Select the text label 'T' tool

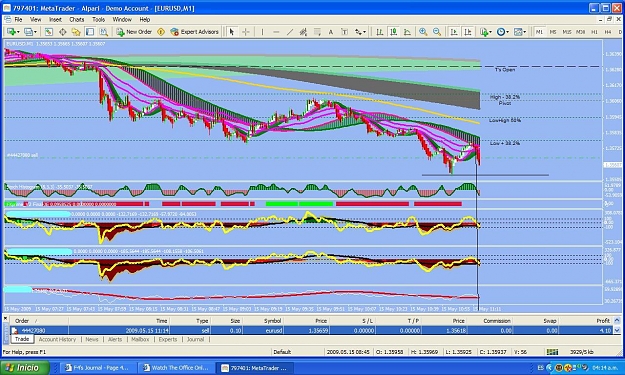click(345, 32)
